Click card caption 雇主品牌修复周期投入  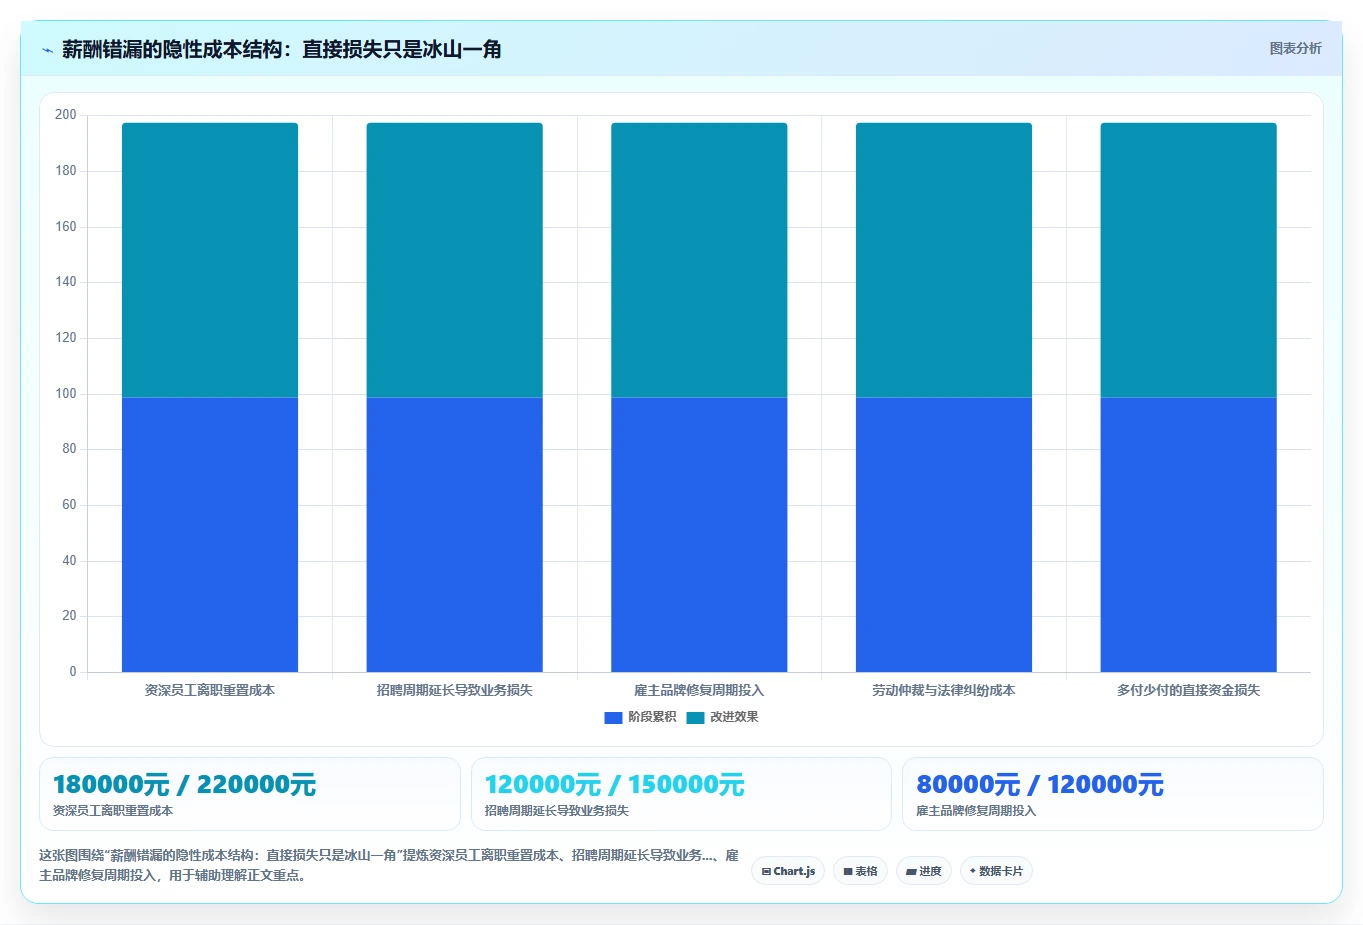[x=976, y=811]
